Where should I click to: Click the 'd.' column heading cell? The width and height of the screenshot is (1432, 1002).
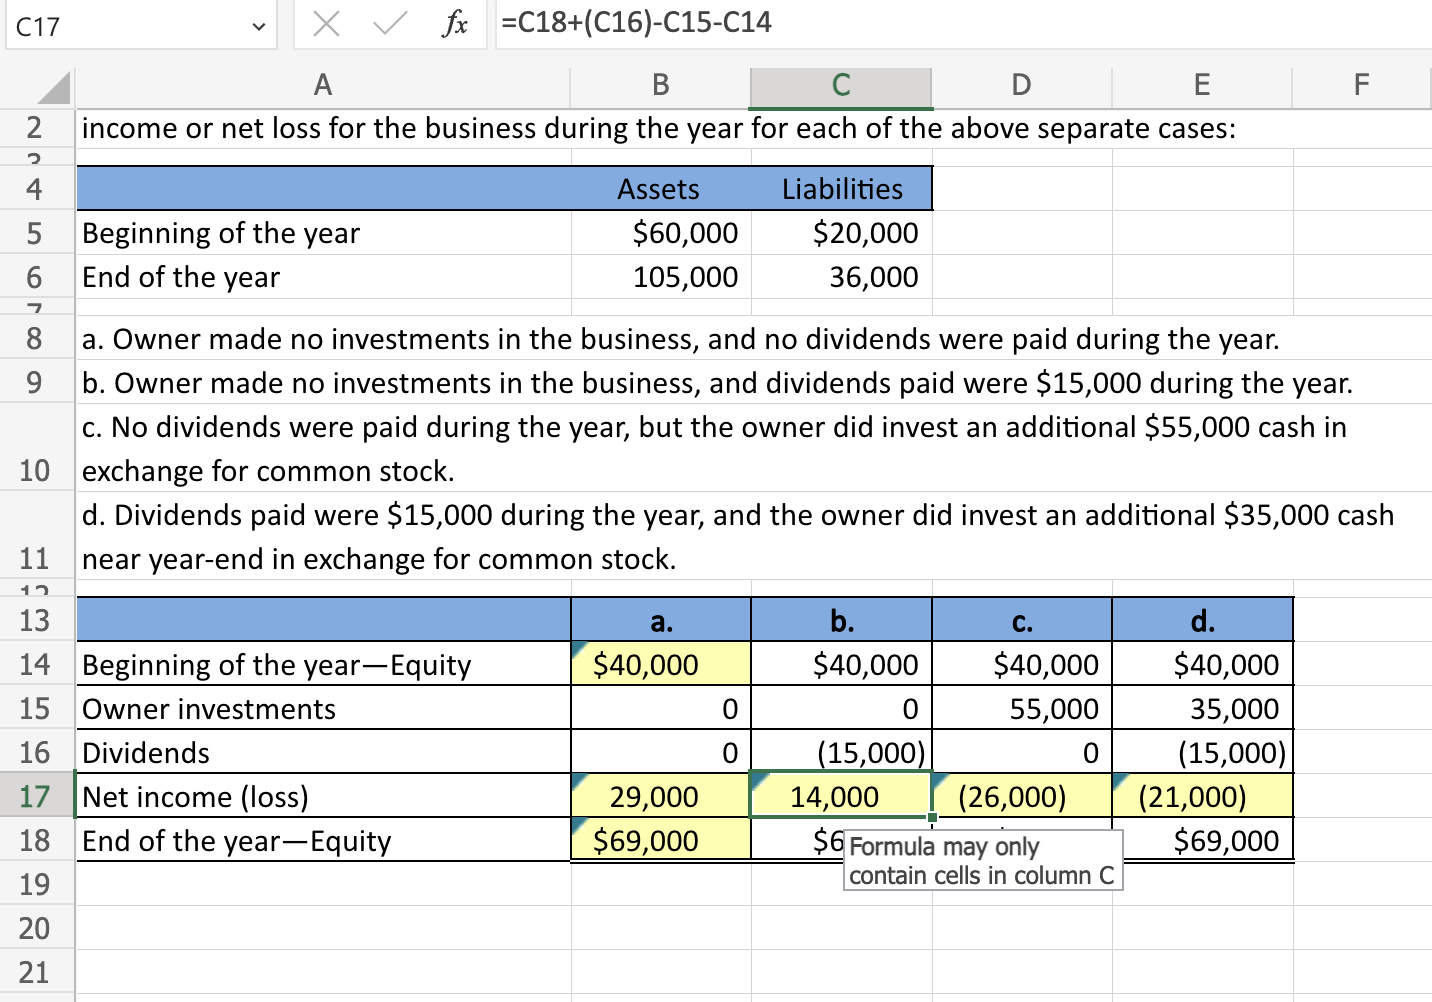1202,621
